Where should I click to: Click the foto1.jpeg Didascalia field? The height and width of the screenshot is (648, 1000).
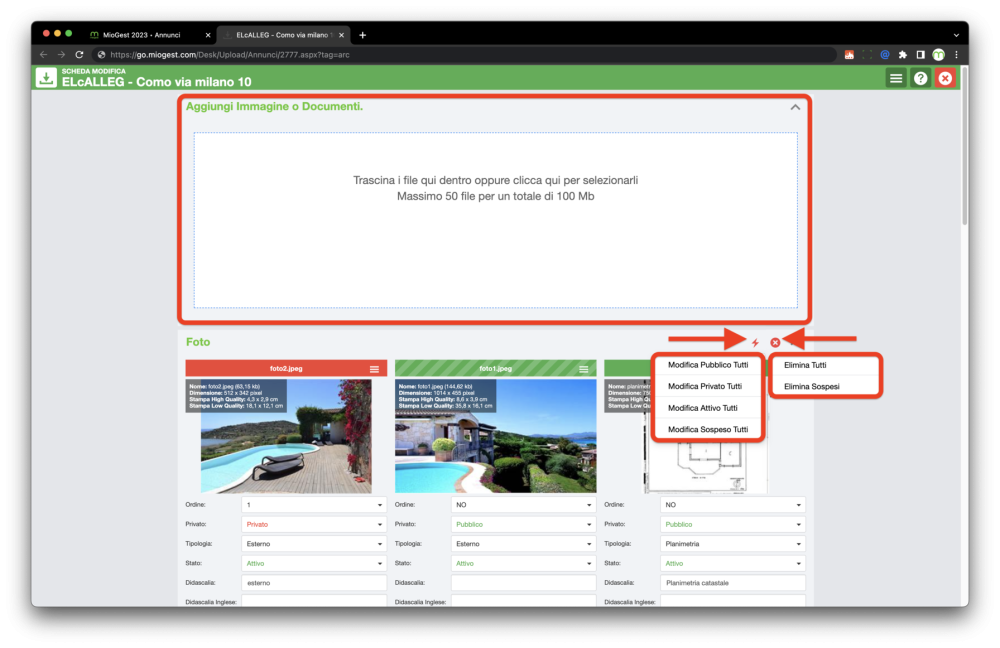(523, 583)
